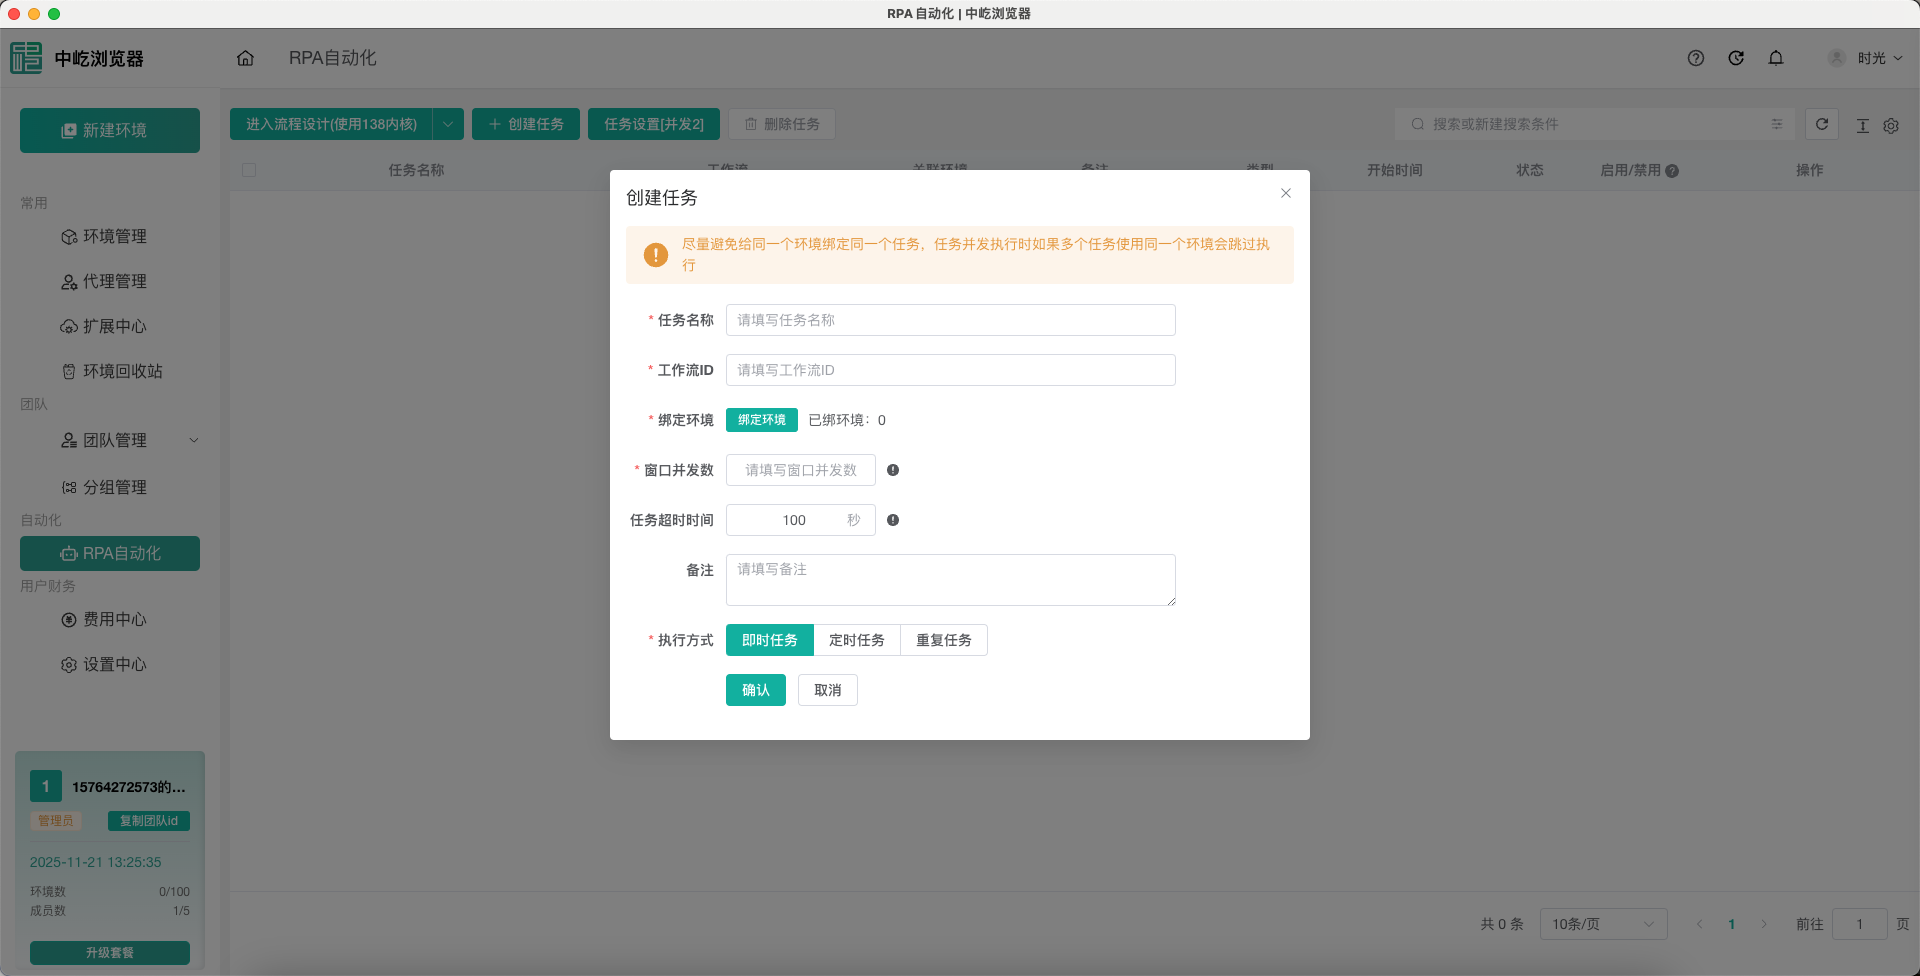Open 费用中心 from the sidebar
The height and width of the screenshot is (976, 1920).
point(115,619)
